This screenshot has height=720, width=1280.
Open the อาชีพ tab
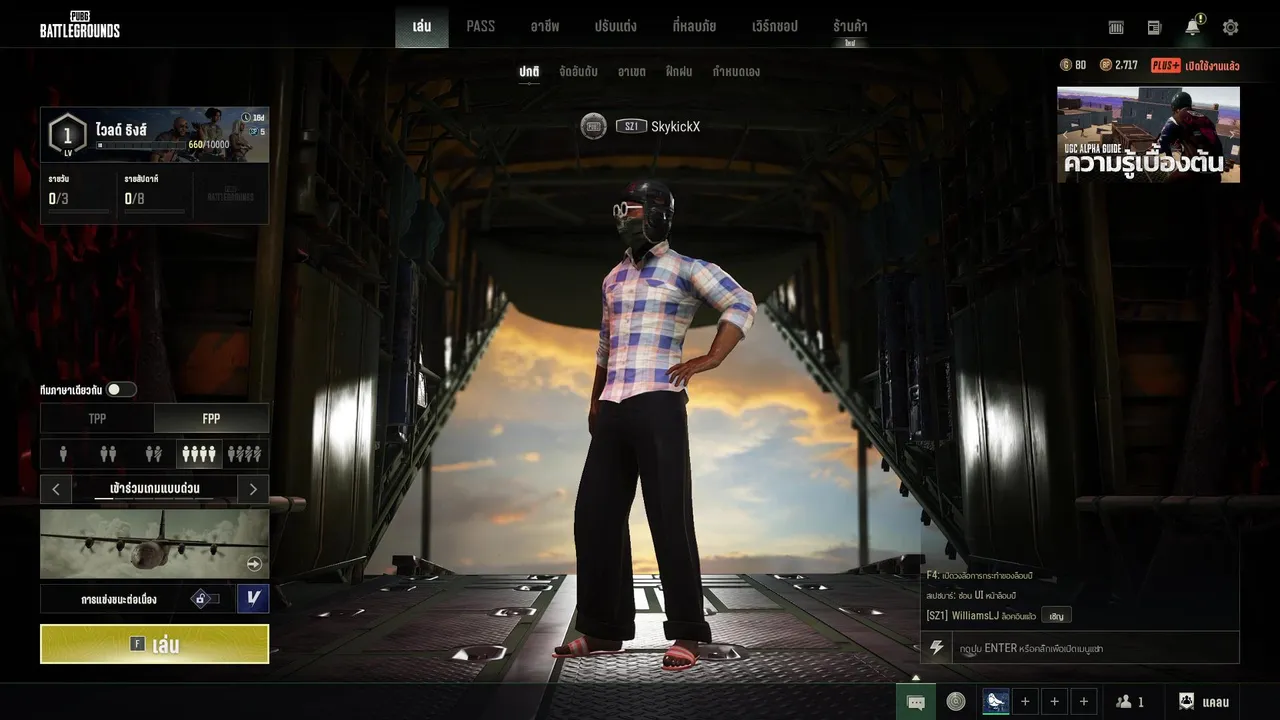[543, 26]
